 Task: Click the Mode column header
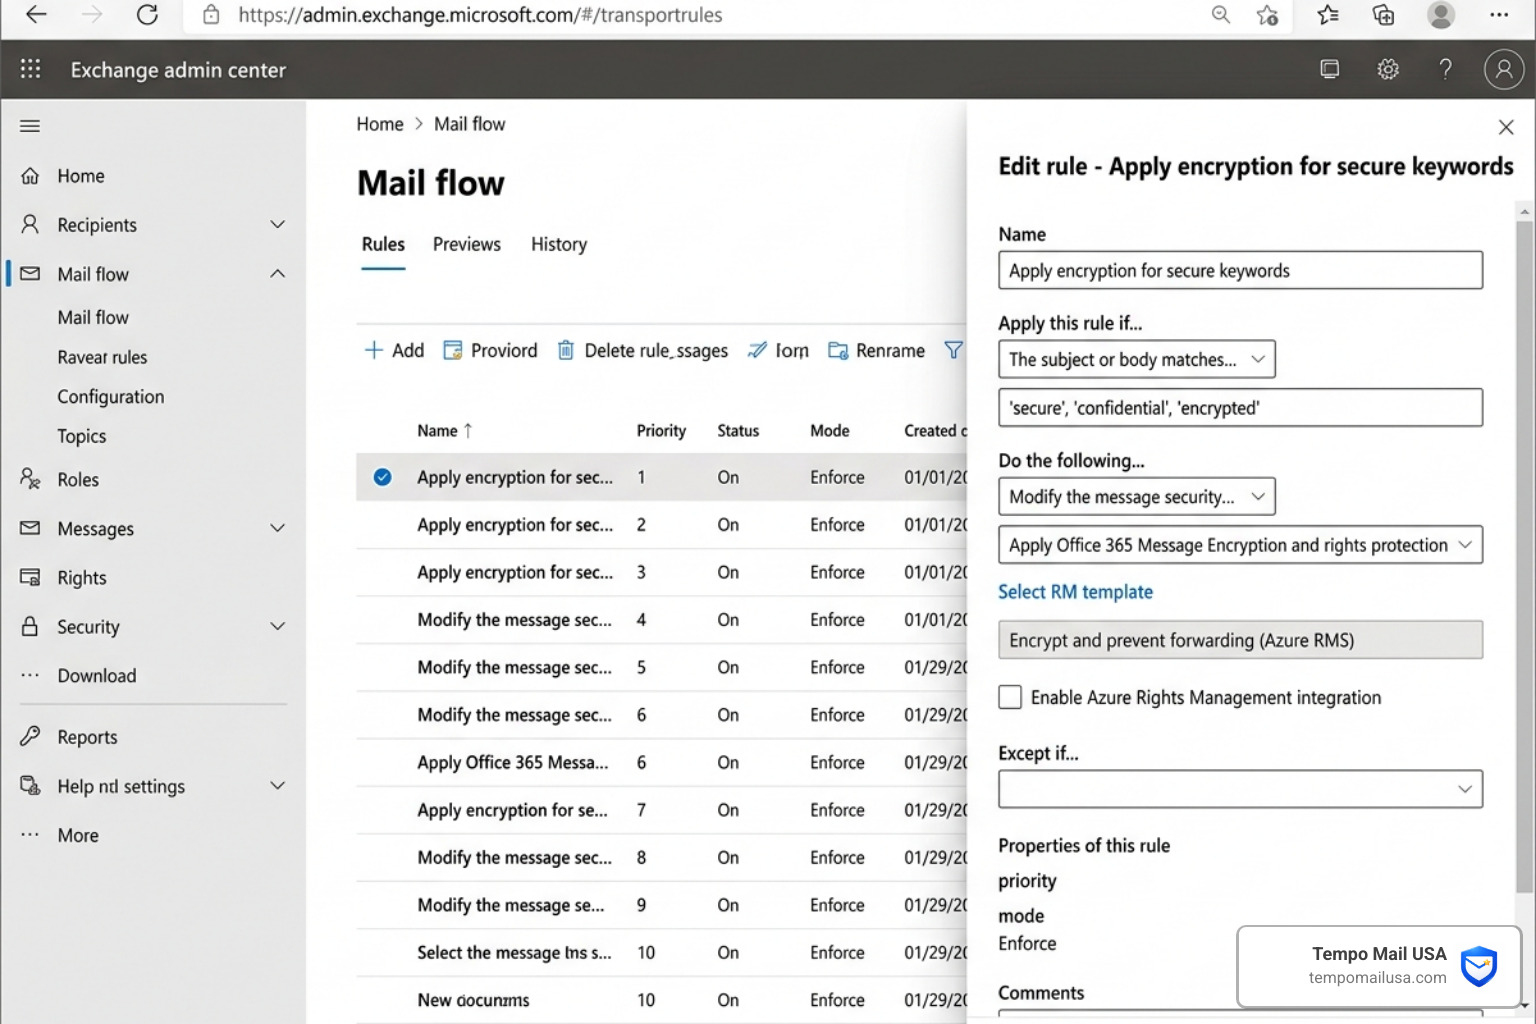pos(829,431)
